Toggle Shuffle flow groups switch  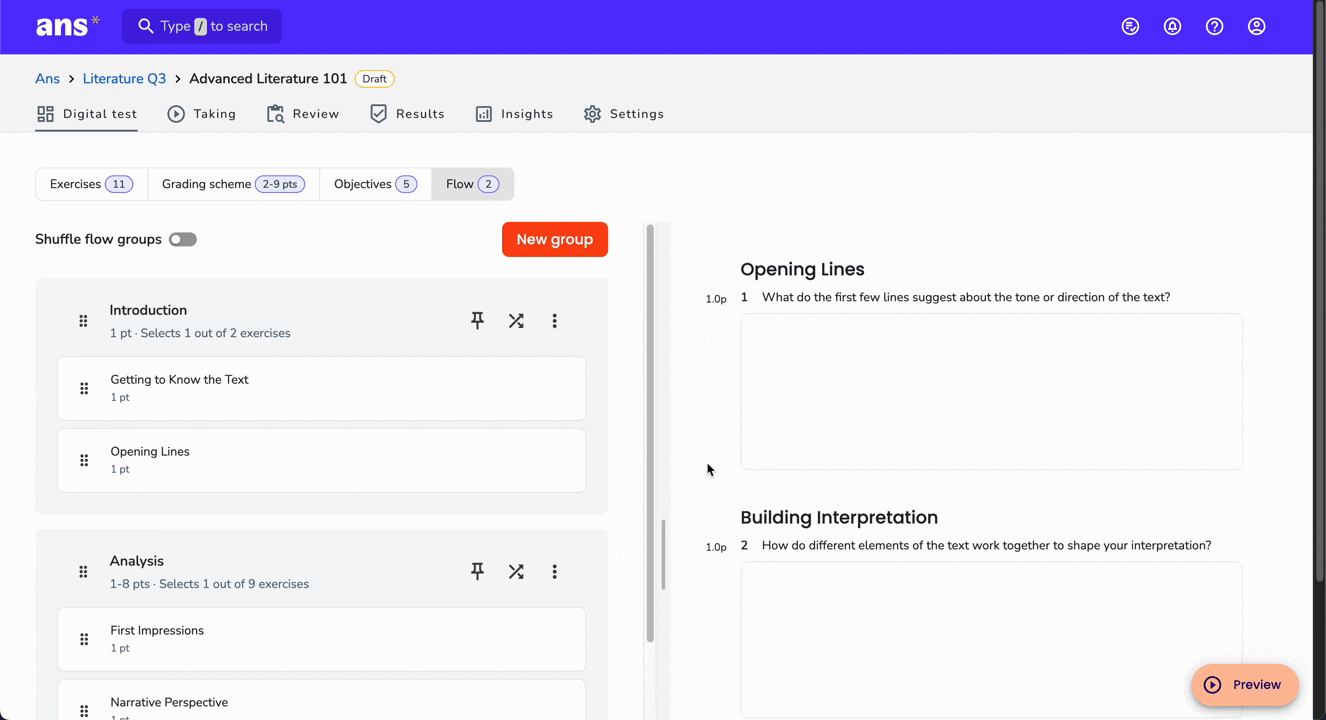pos(183,239)
